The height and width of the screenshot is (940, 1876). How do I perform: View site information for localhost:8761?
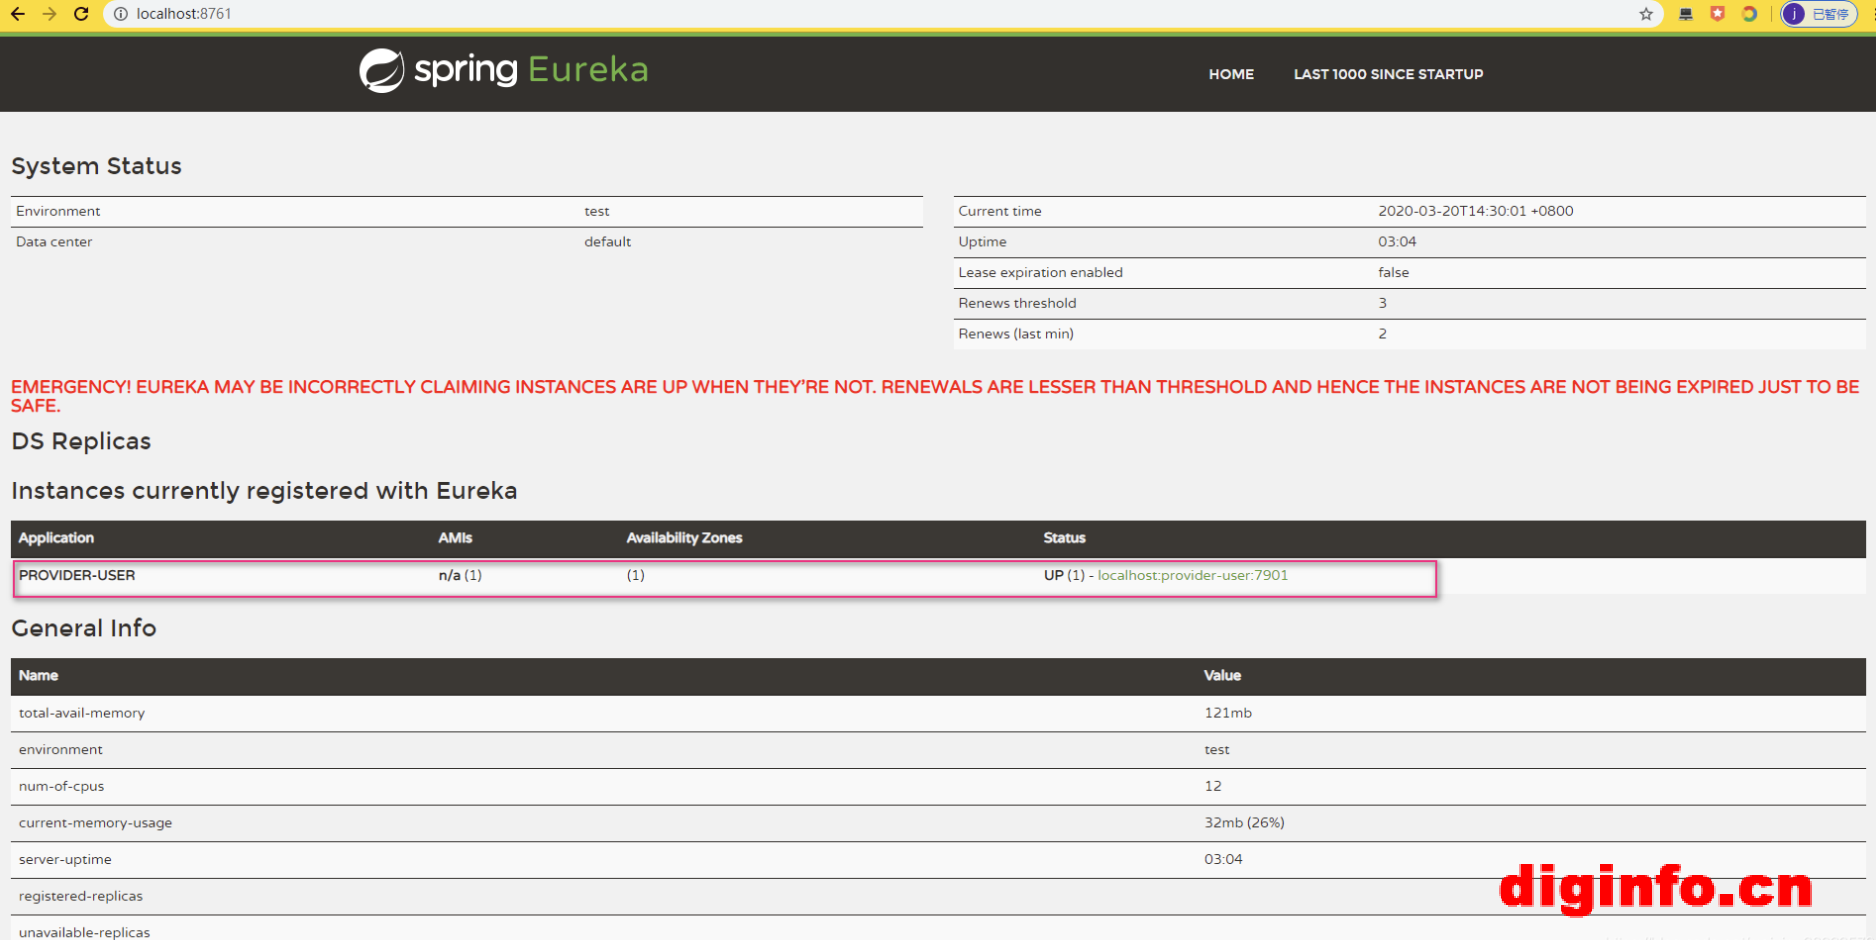(x=120, y=14)
